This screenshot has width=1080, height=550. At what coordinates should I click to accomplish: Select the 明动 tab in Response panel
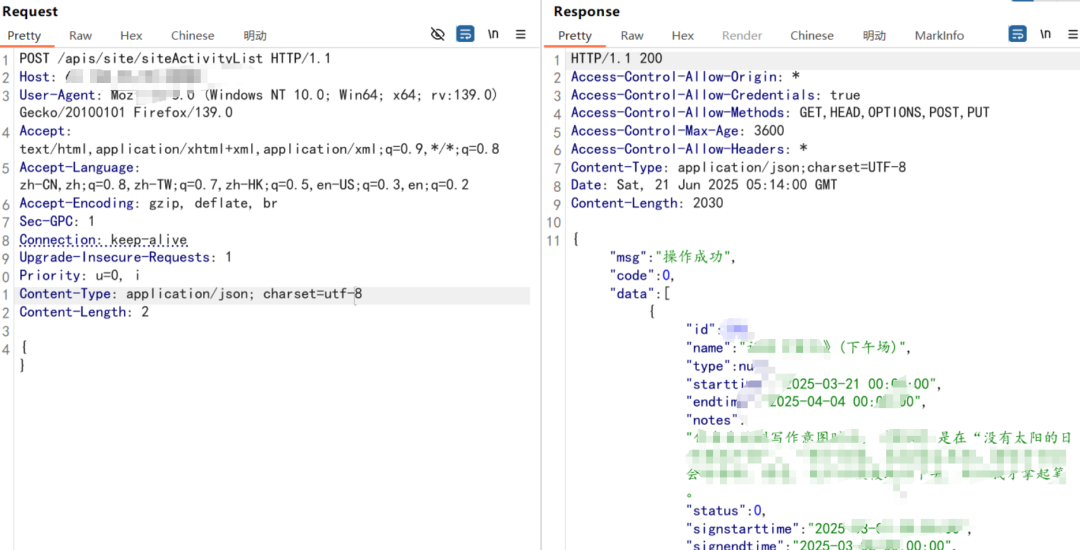click(x=874, y=36)
